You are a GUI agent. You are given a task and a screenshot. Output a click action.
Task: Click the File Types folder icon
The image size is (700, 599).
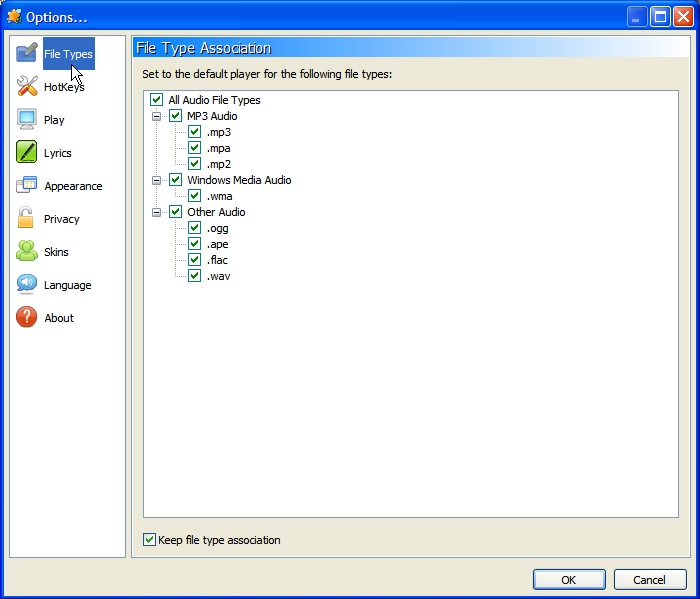tap(27, 53)
